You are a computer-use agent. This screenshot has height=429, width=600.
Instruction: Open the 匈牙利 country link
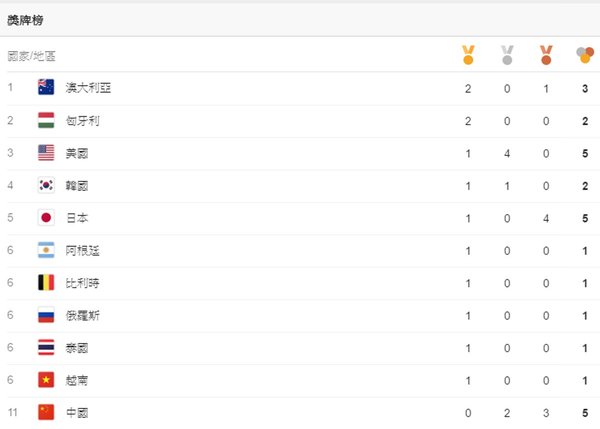pos(83,121)
